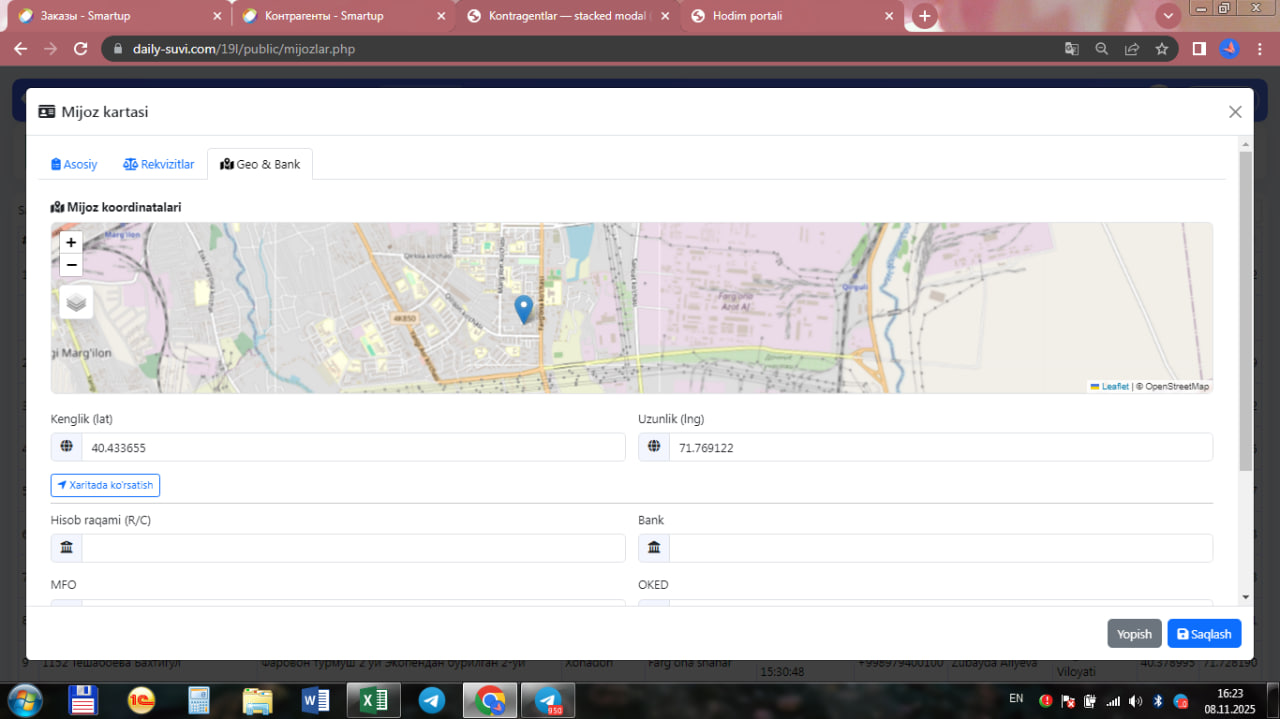Open Telegram from the taskbar
The height and width of the screenshot is (719, 1280).
432,700
